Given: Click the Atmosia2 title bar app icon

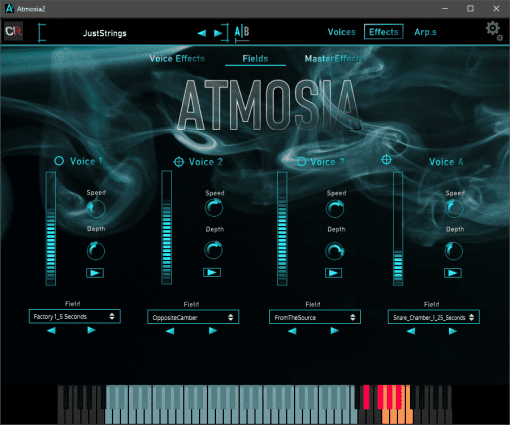Looking at the screenshot, I should (9, 9).
